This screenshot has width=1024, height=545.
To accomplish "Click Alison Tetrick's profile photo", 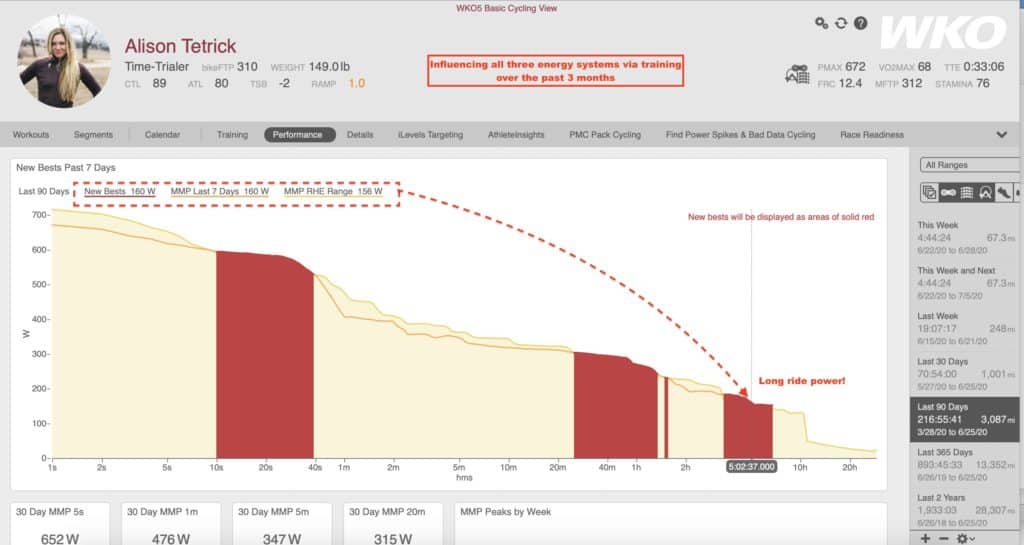I will (x=63, y=61).
